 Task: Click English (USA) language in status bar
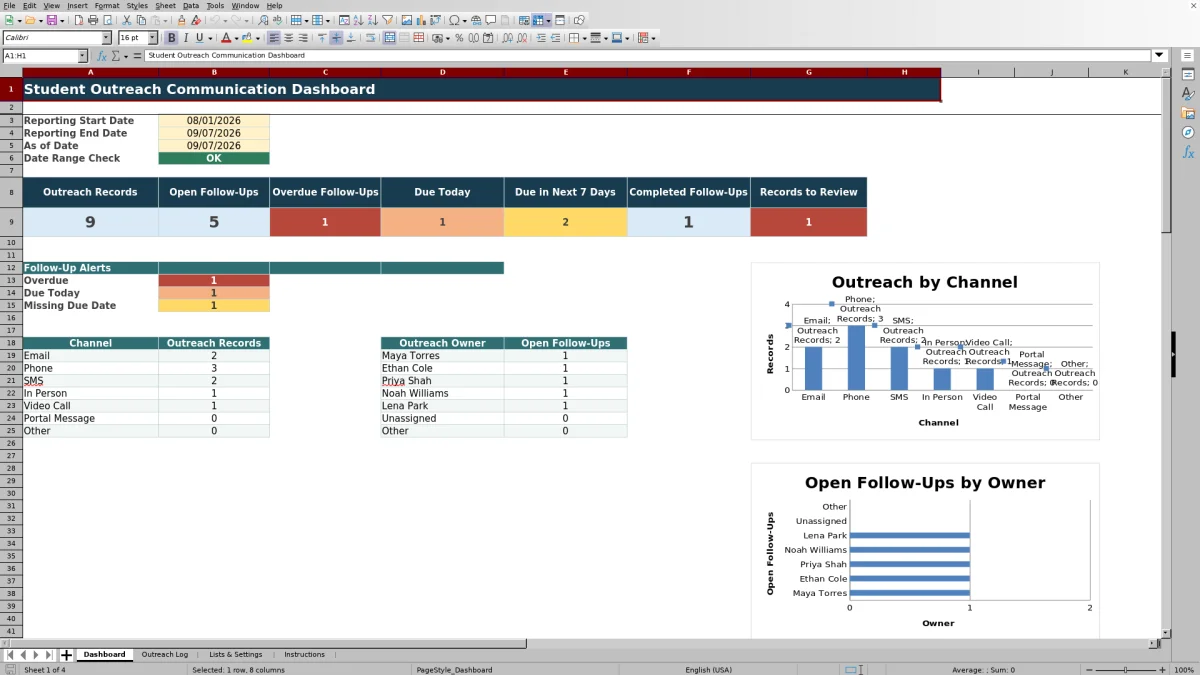(708, 670)
